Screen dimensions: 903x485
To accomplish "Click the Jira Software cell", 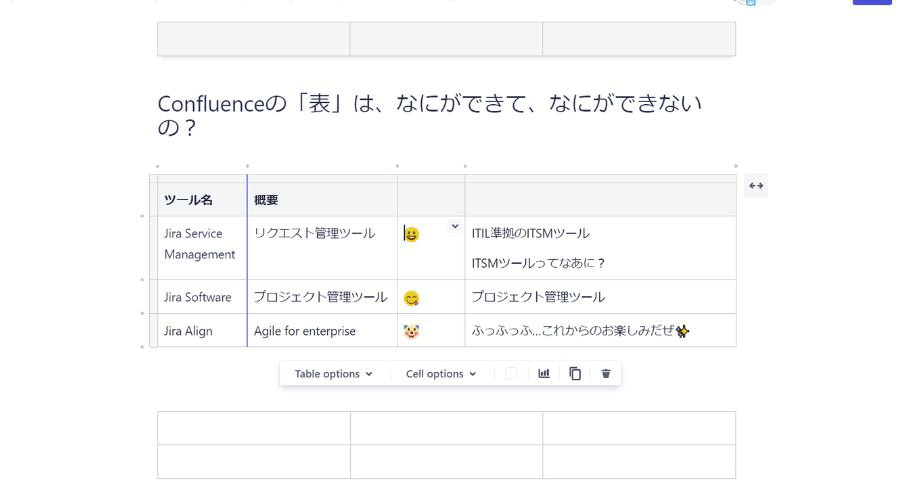I will pyautogui.click(x=202, y=297).
